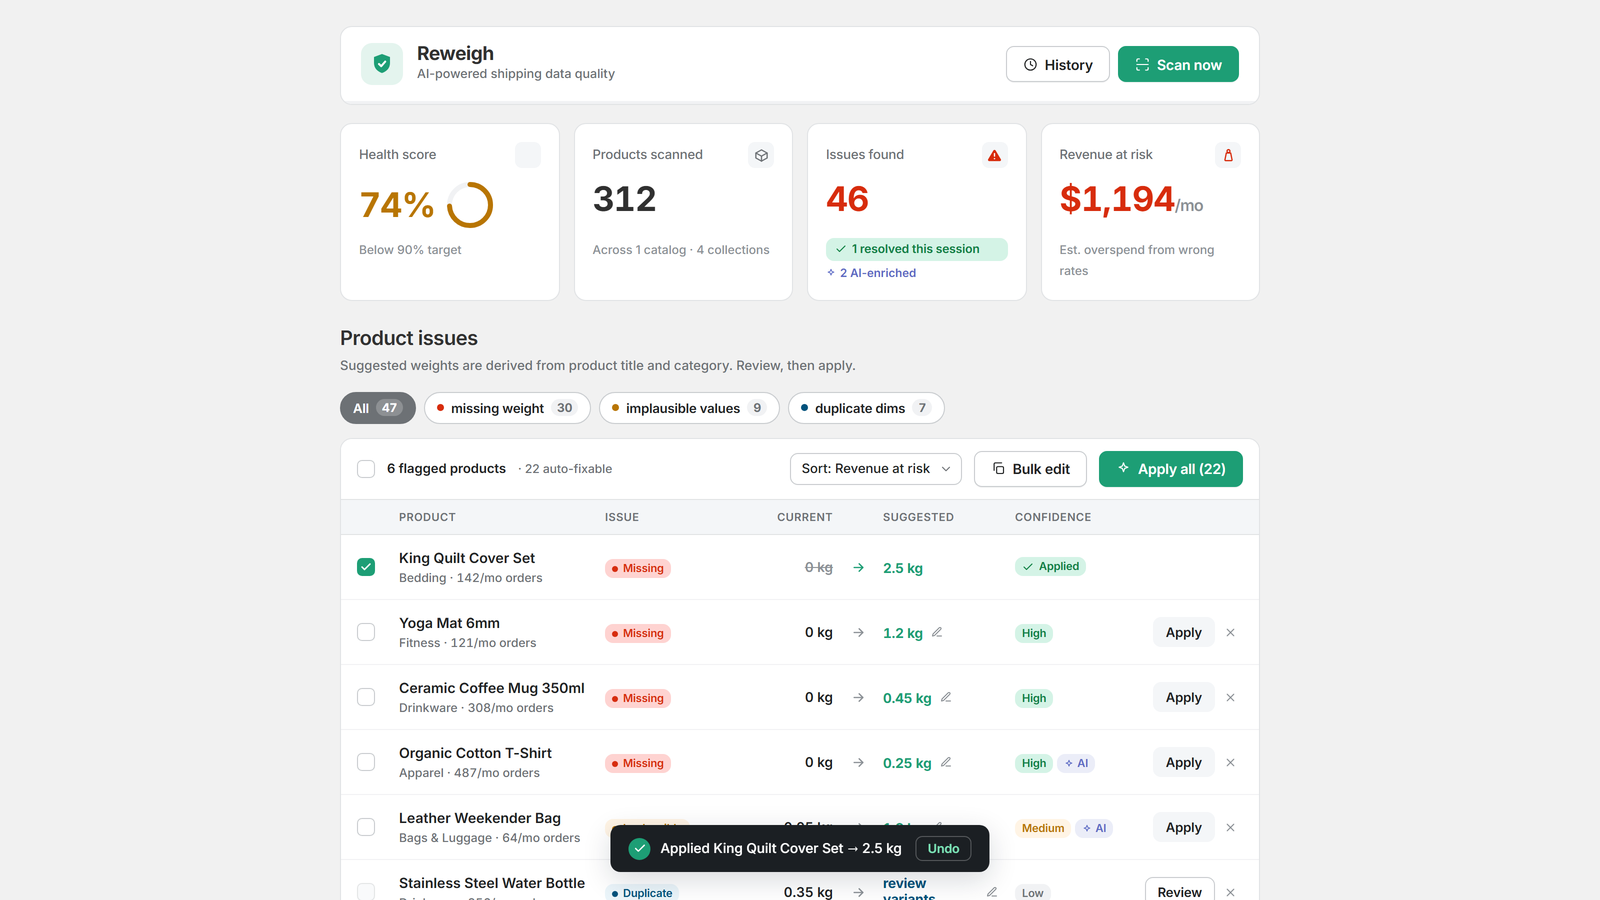Viewport: 1600px width, 900px height.
Task: Check the Ceramic Coffee Mug 350ml checkbox
Action: coord(366,697)
